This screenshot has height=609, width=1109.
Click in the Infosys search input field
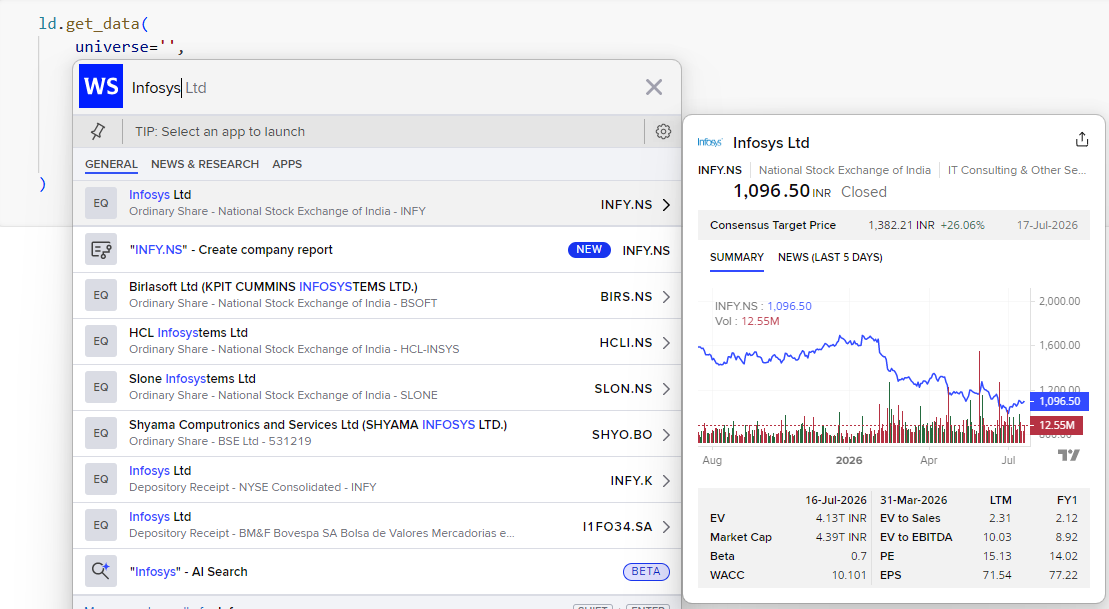tap(382, 88)
